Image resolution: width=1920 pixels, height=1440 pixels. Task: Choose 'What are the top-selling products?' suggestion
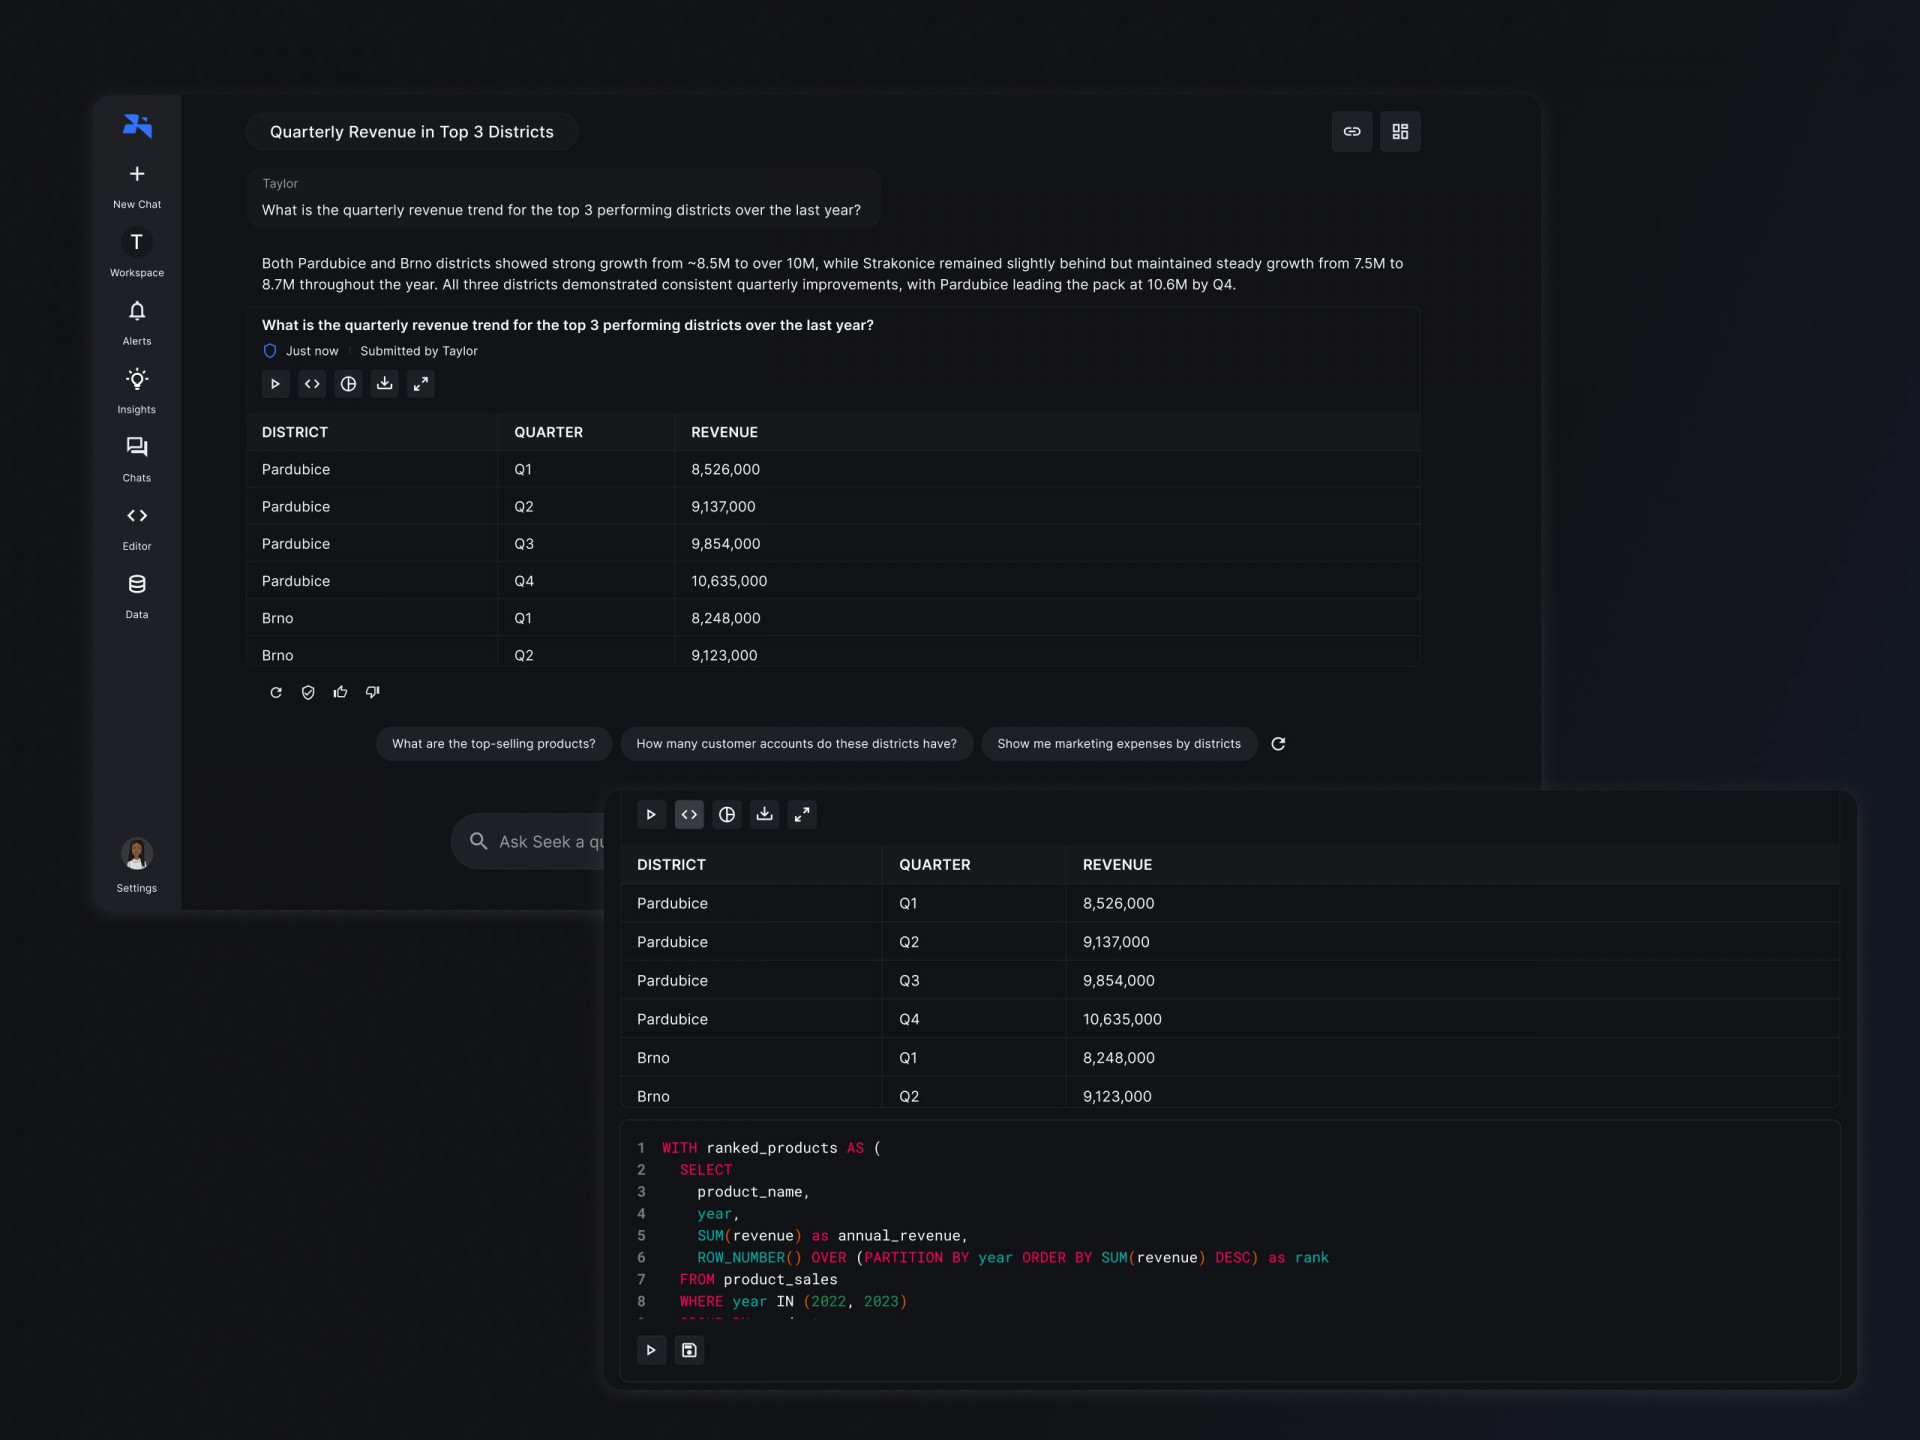pyautogui.click(x=493, y=744)
